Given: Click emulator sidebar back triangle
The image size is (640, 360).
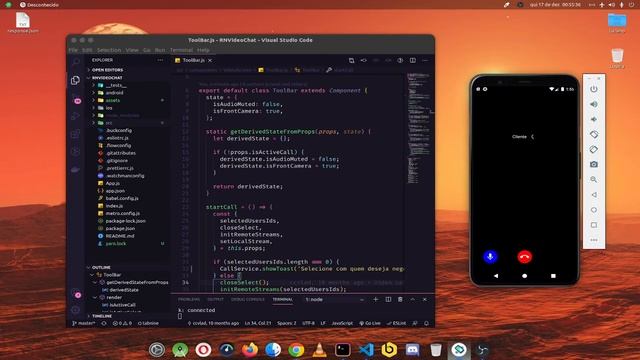Looking at the screenshot, I should (x=594, y=195).
